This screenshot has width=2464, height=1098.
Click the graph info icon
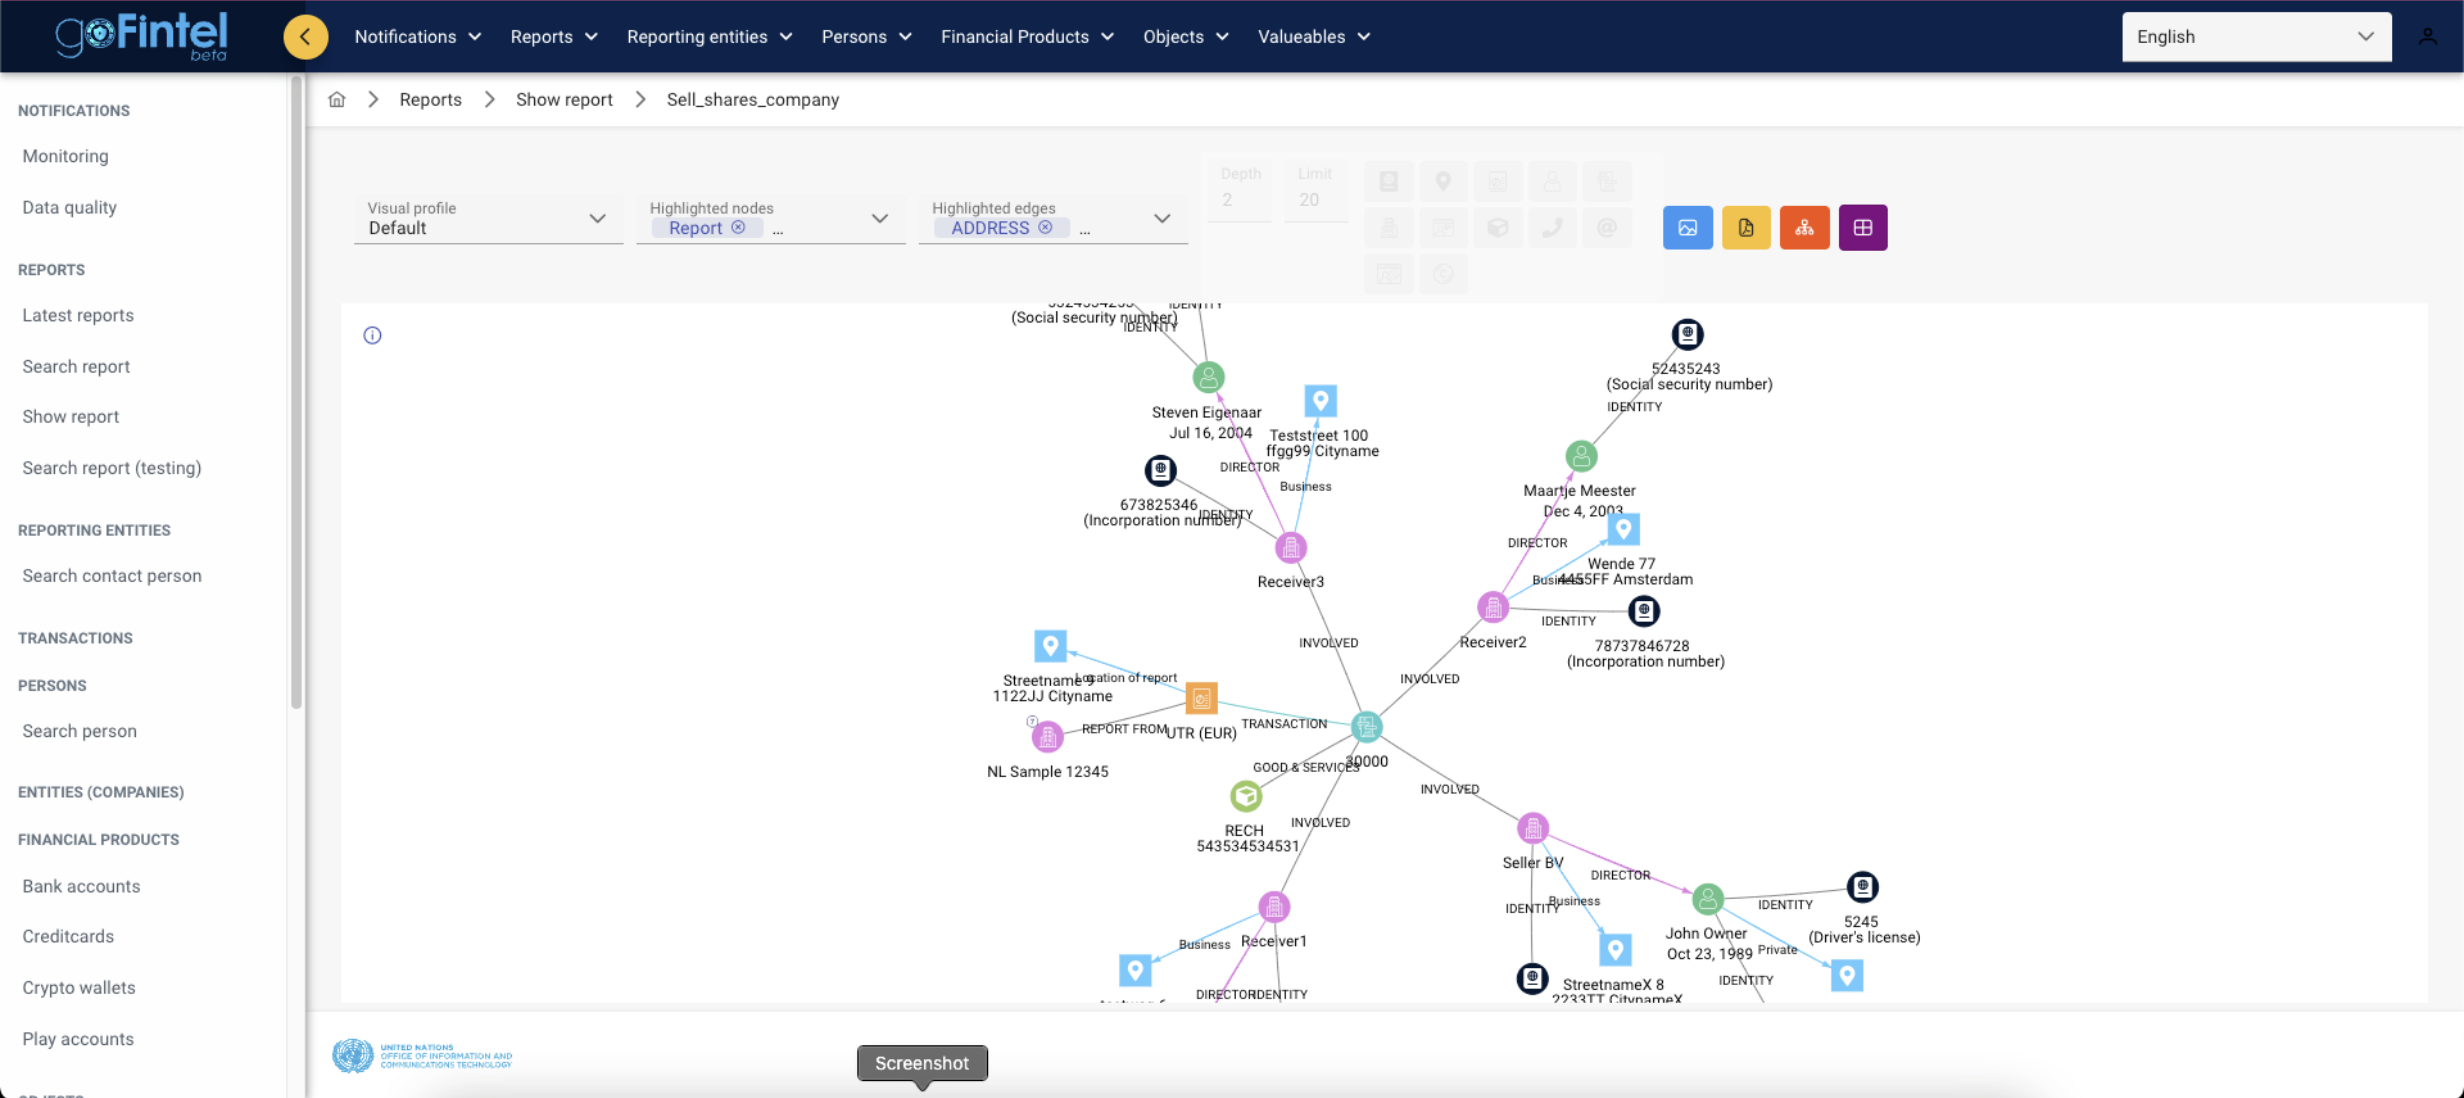pyautogui.click(x=372, y=335)
